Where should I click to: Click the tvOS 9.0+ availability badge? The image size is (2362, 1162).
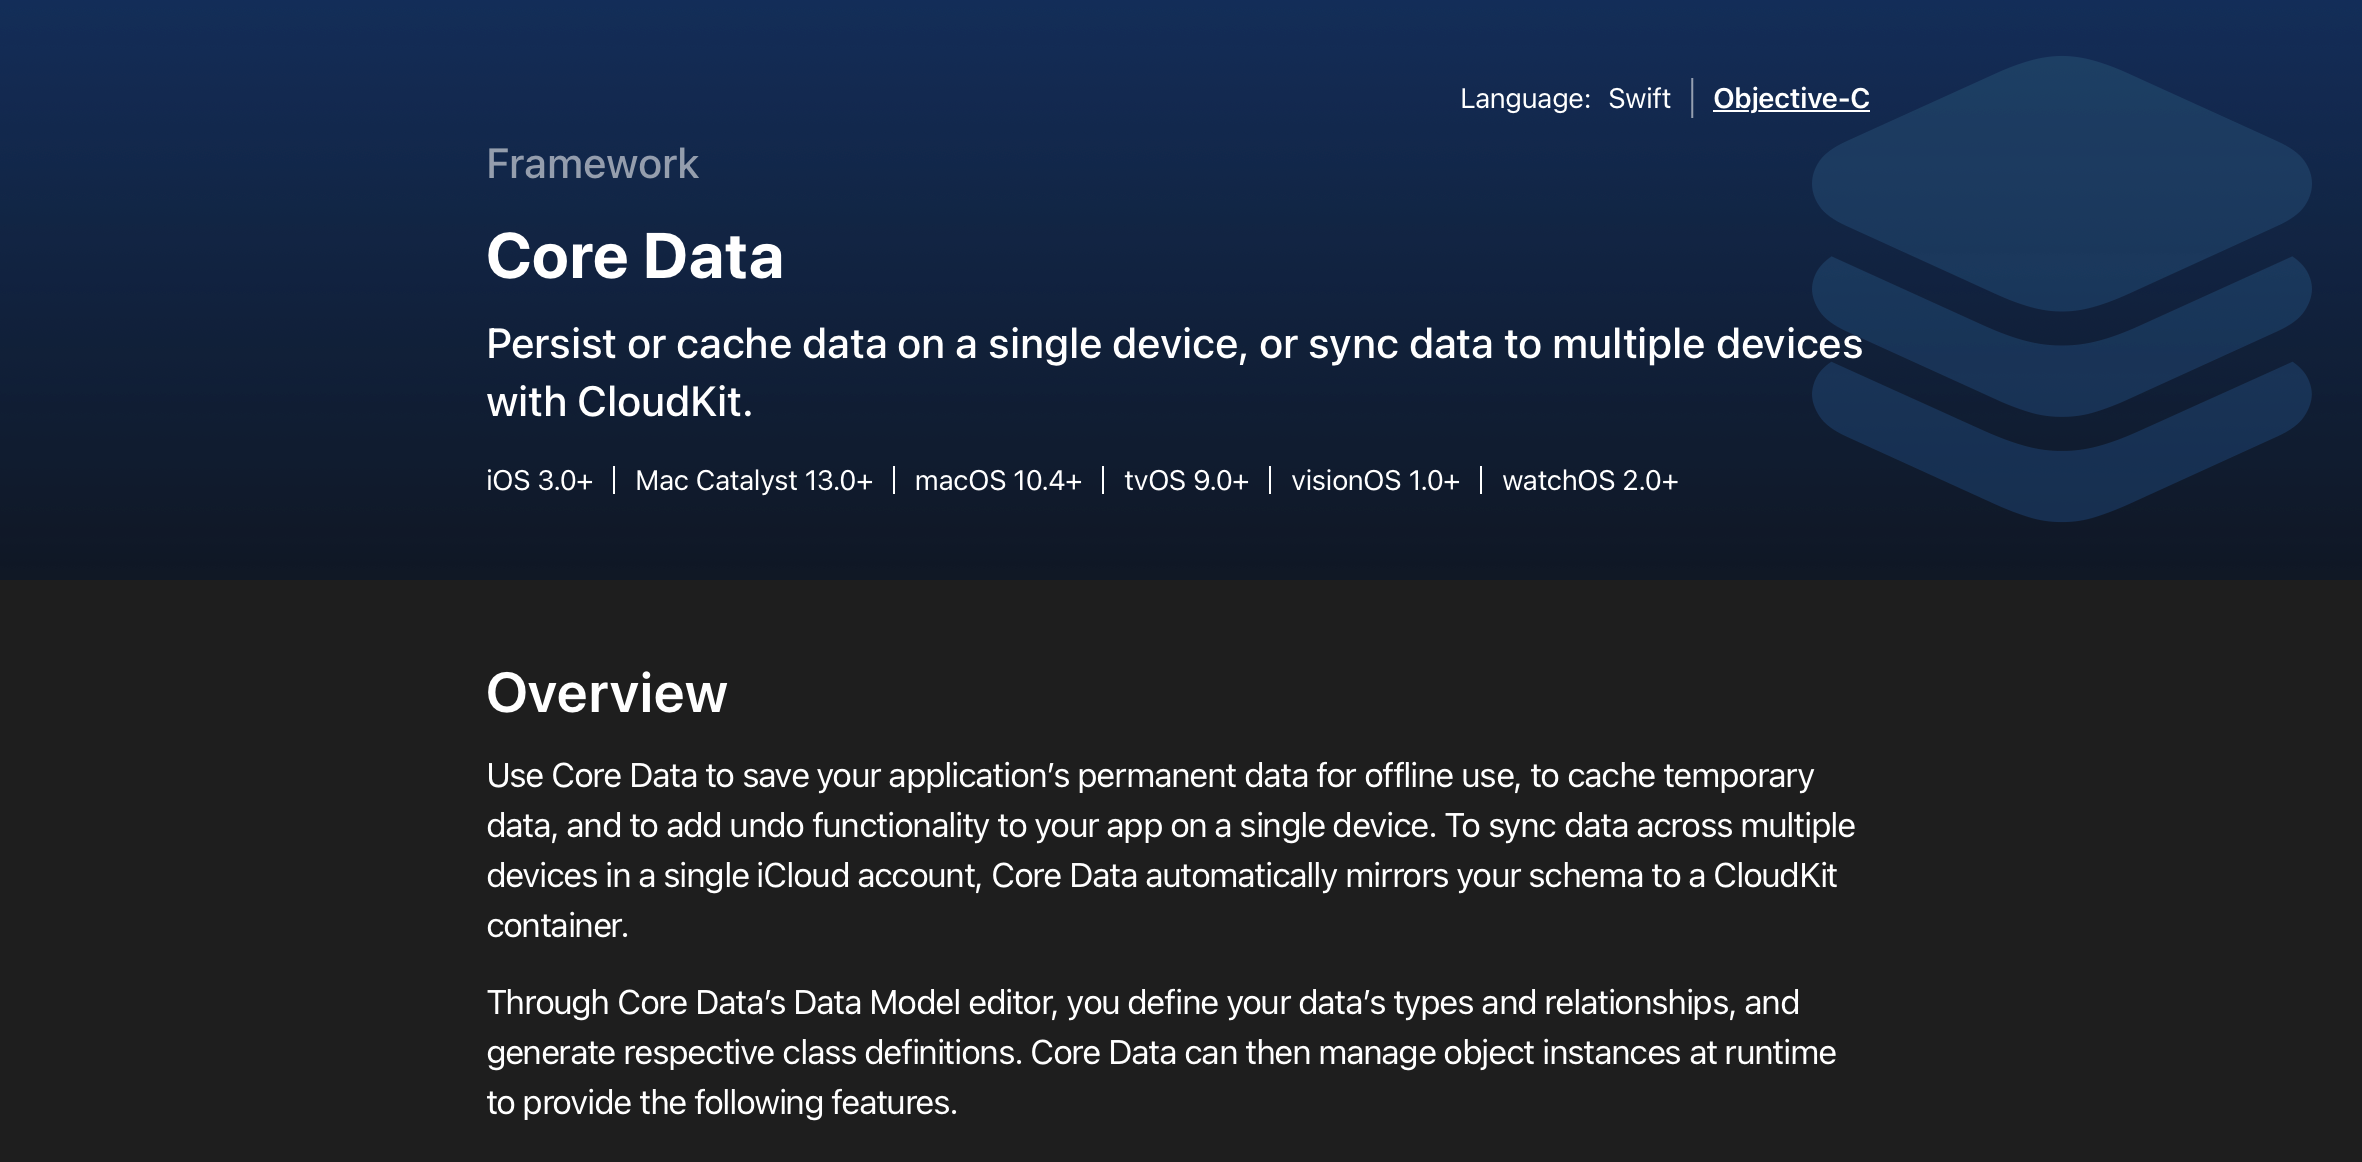(1185, 481)
